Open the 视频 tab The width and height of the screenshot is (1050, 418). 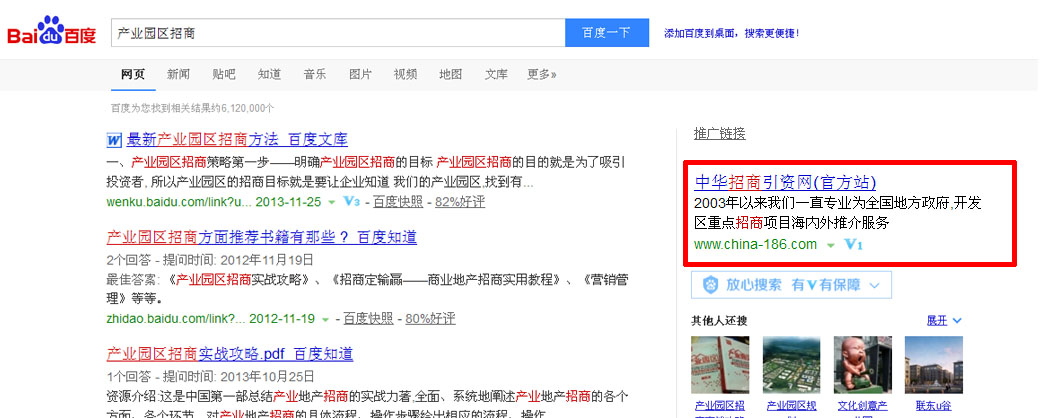(405, 74)
